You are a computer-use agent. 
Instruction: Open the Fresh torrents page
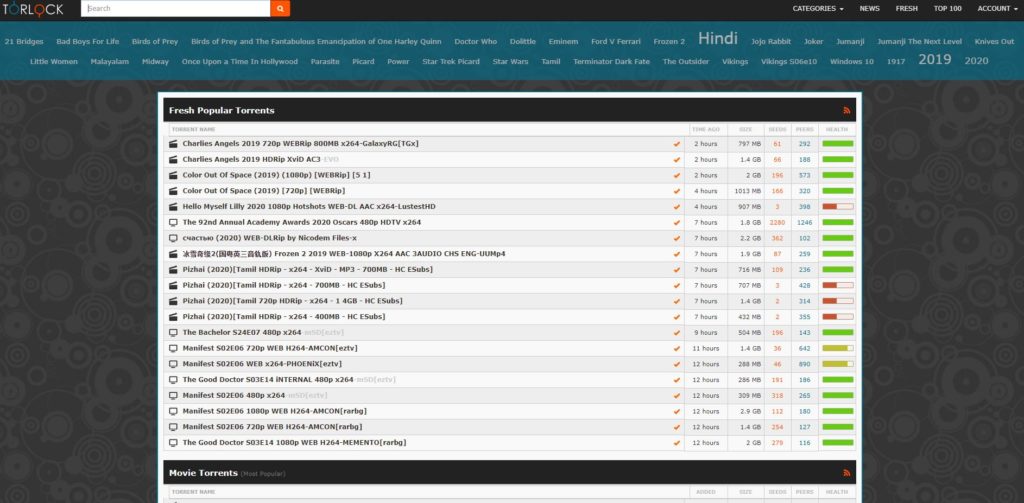click(906, 8)
